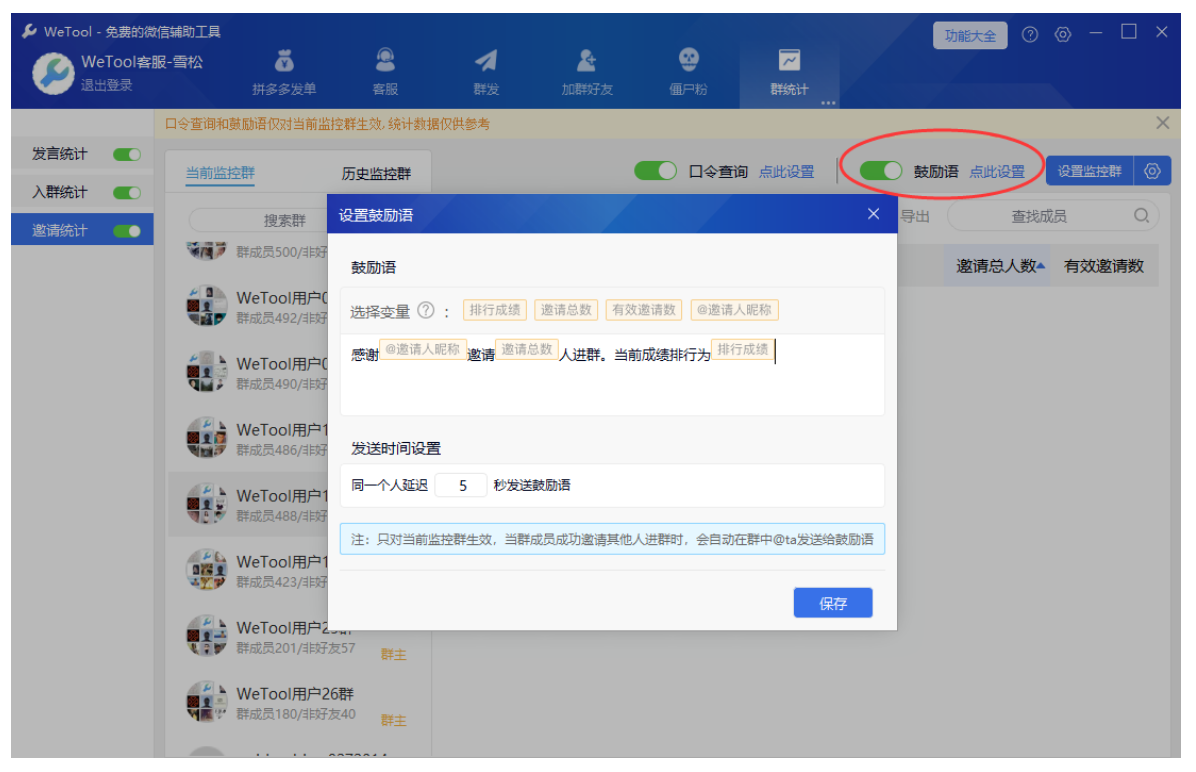Screen dimensions: 1196x772
Task: Toggle the 入群统计 switch
Action: click(127, 193)
